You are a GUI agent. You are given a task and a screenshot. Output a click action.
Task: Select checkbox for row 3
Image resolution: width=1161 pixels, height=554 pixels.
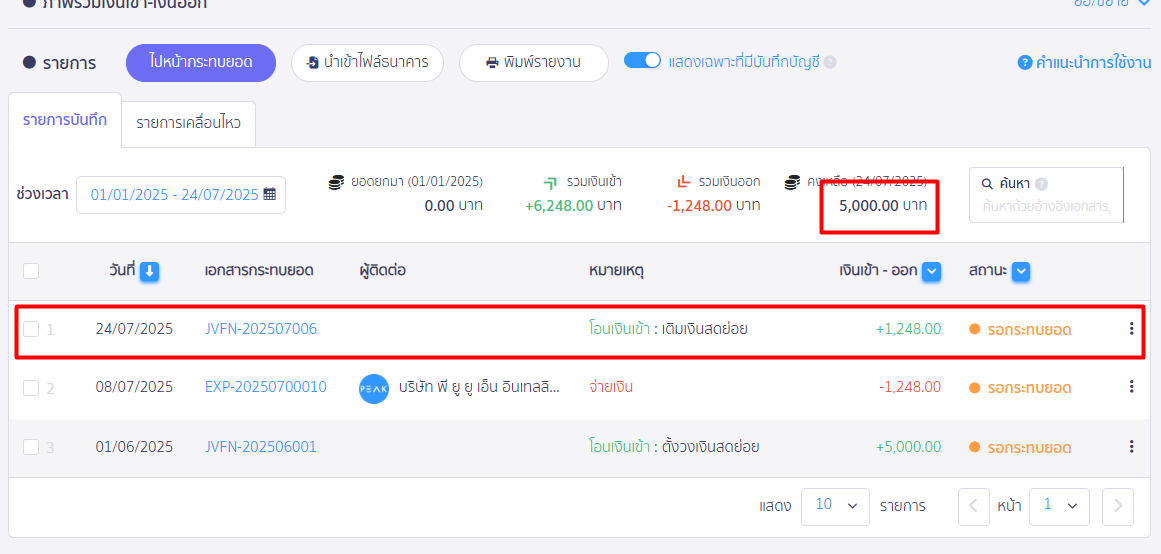pyautogui.click(x=30, y=447)
